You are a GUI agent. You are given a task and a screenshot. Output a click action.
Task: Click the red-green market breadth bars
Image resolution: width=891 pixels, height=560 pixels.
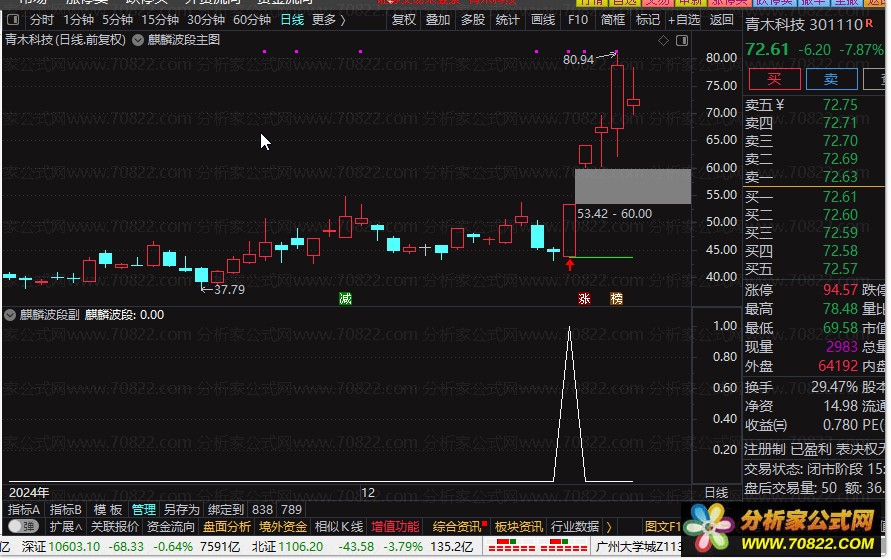click(x=538, y=546)
